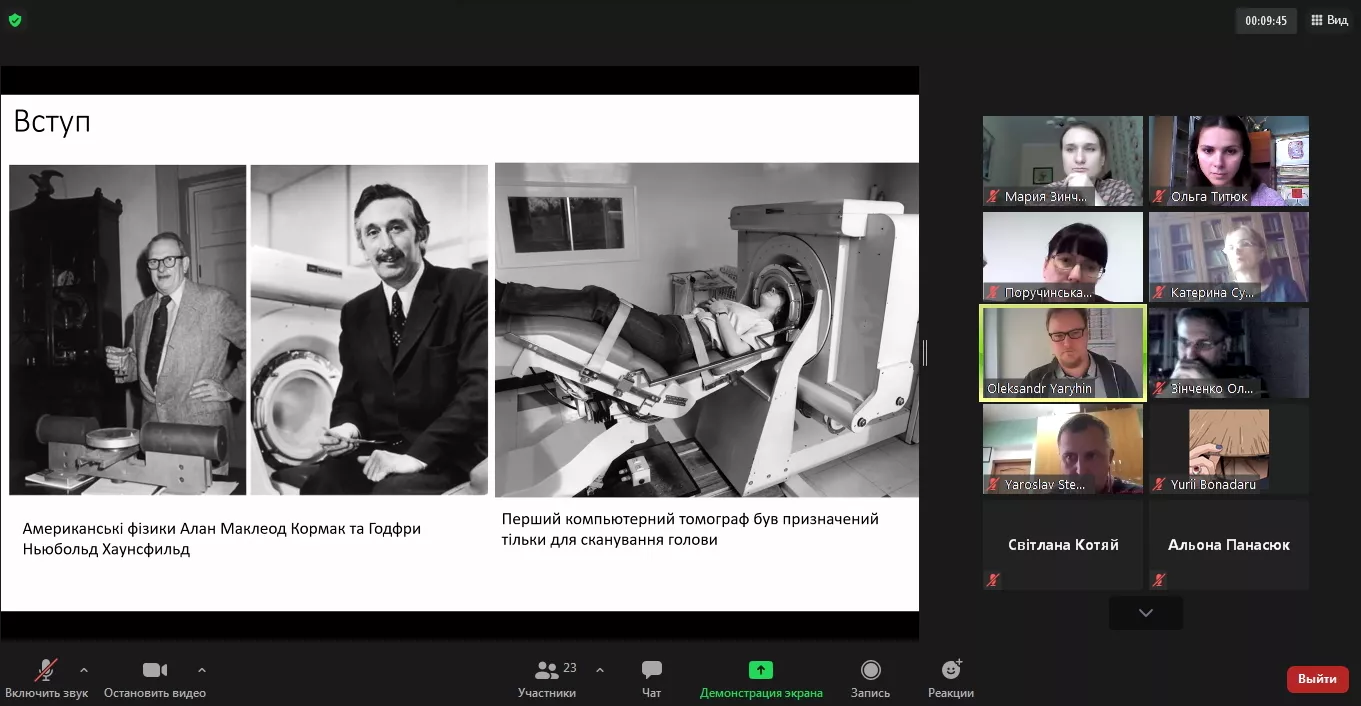Click muted mic icon on Світлана Котяй tile
The width and height of the screenshot is (1361, 706).
tap(993, 579)
